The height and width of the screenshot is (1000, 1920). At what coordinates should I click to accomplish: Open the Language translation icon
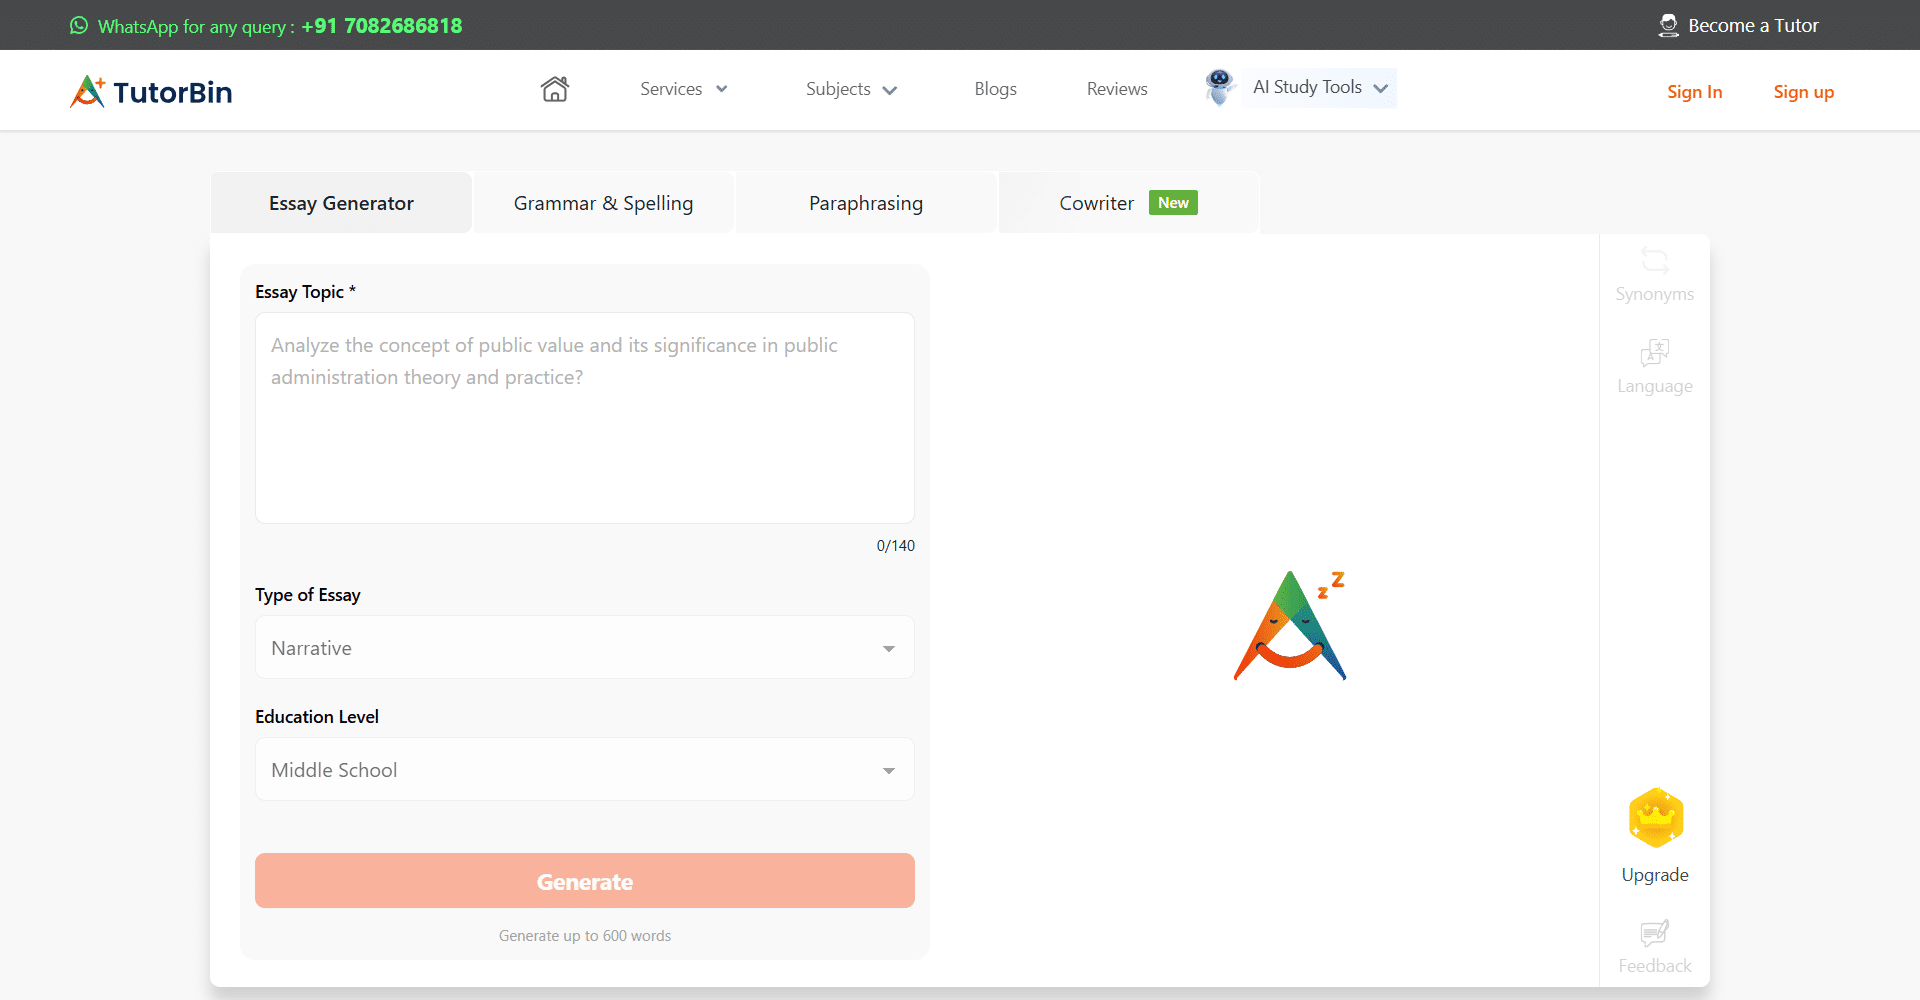coord(1654,353)
